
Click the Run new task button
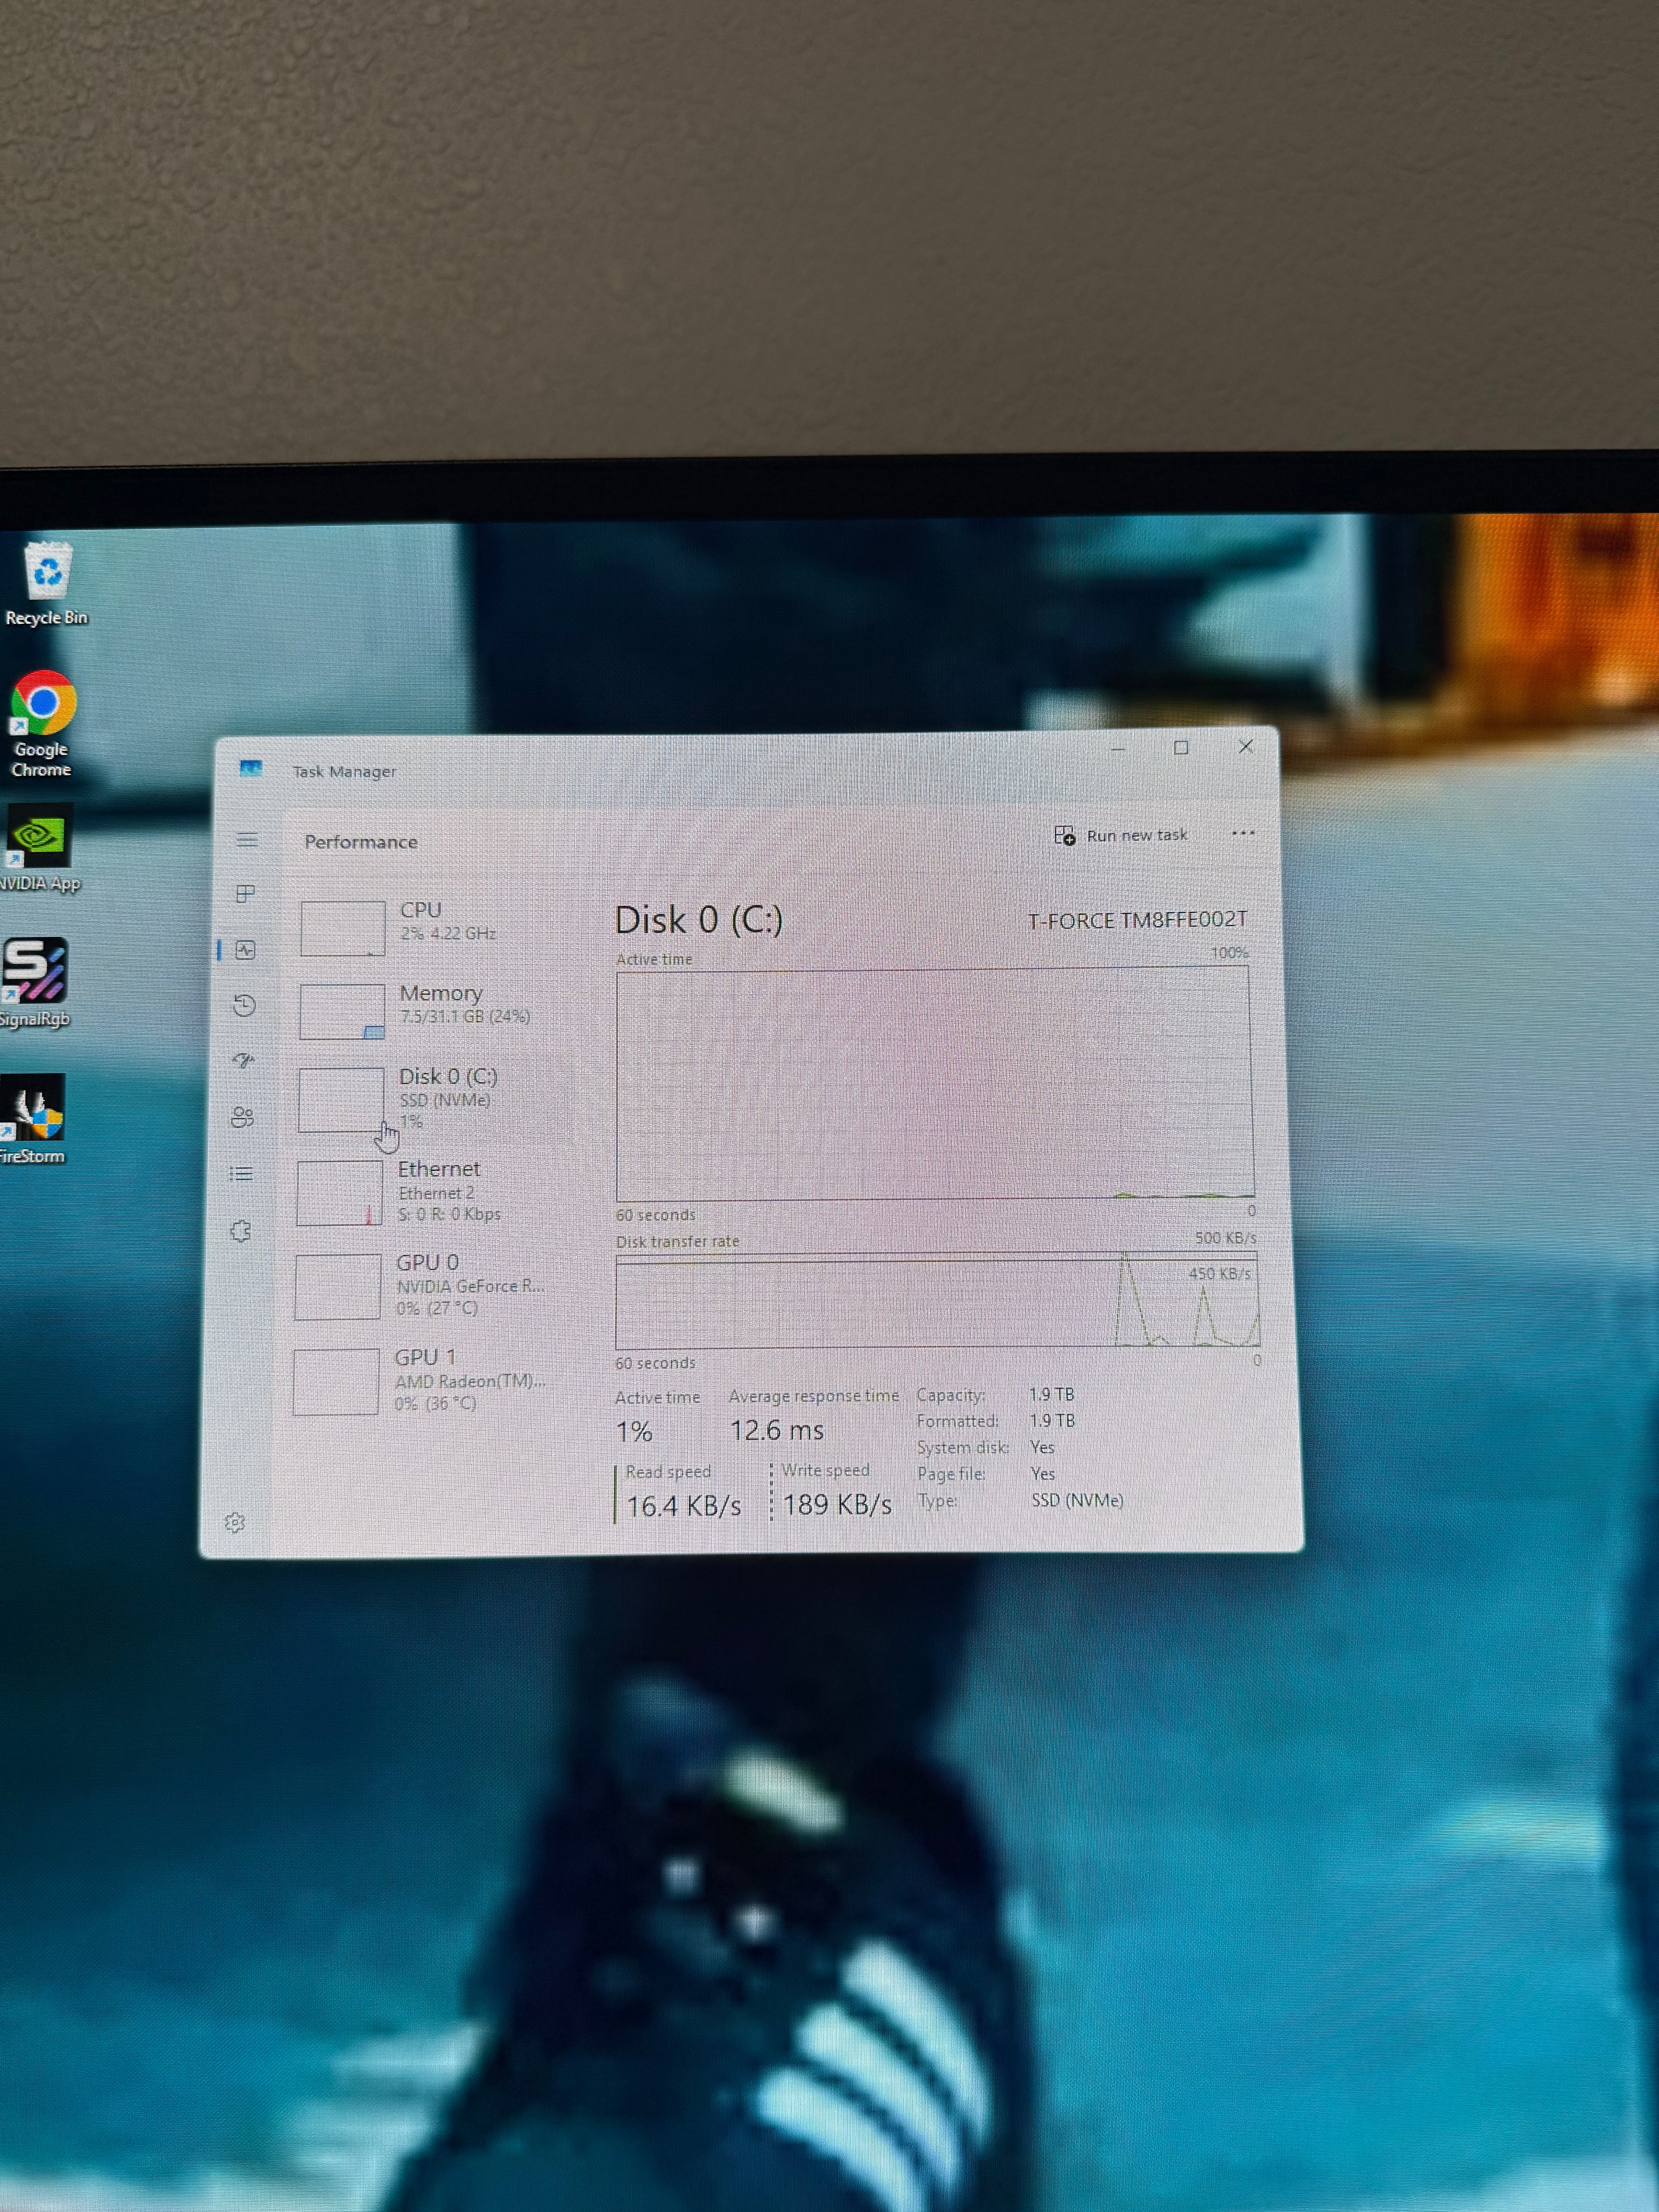click(x=1121, y=835)
